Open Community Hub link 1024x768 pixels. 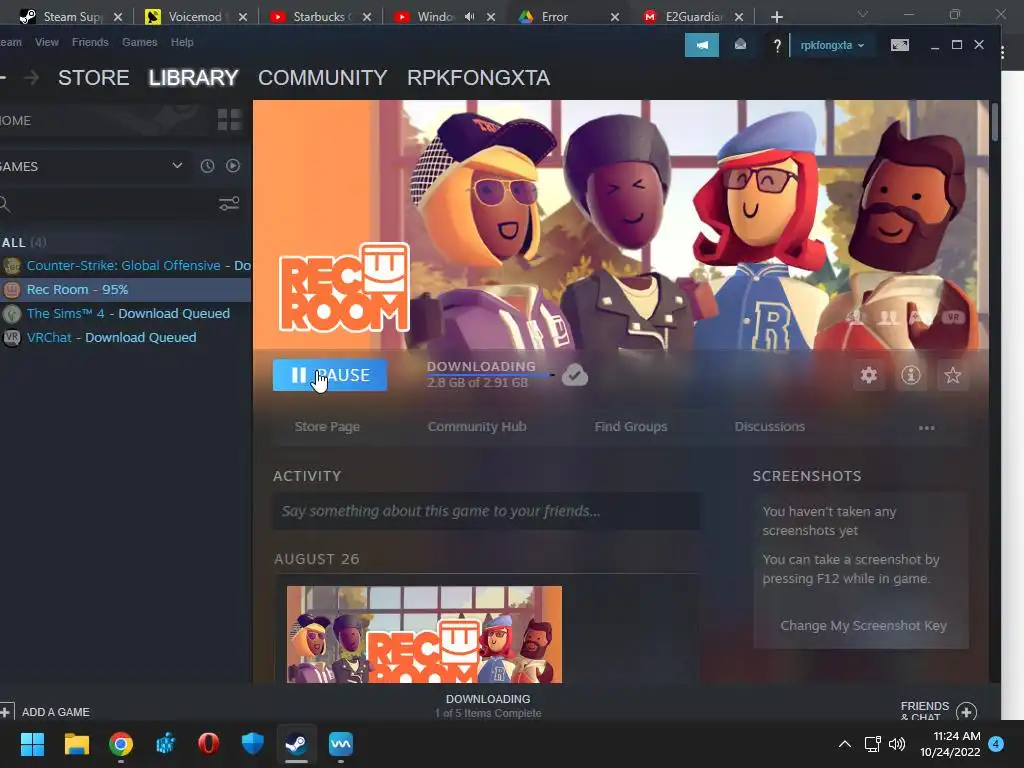pyautogui.click(x=477, y=426)
